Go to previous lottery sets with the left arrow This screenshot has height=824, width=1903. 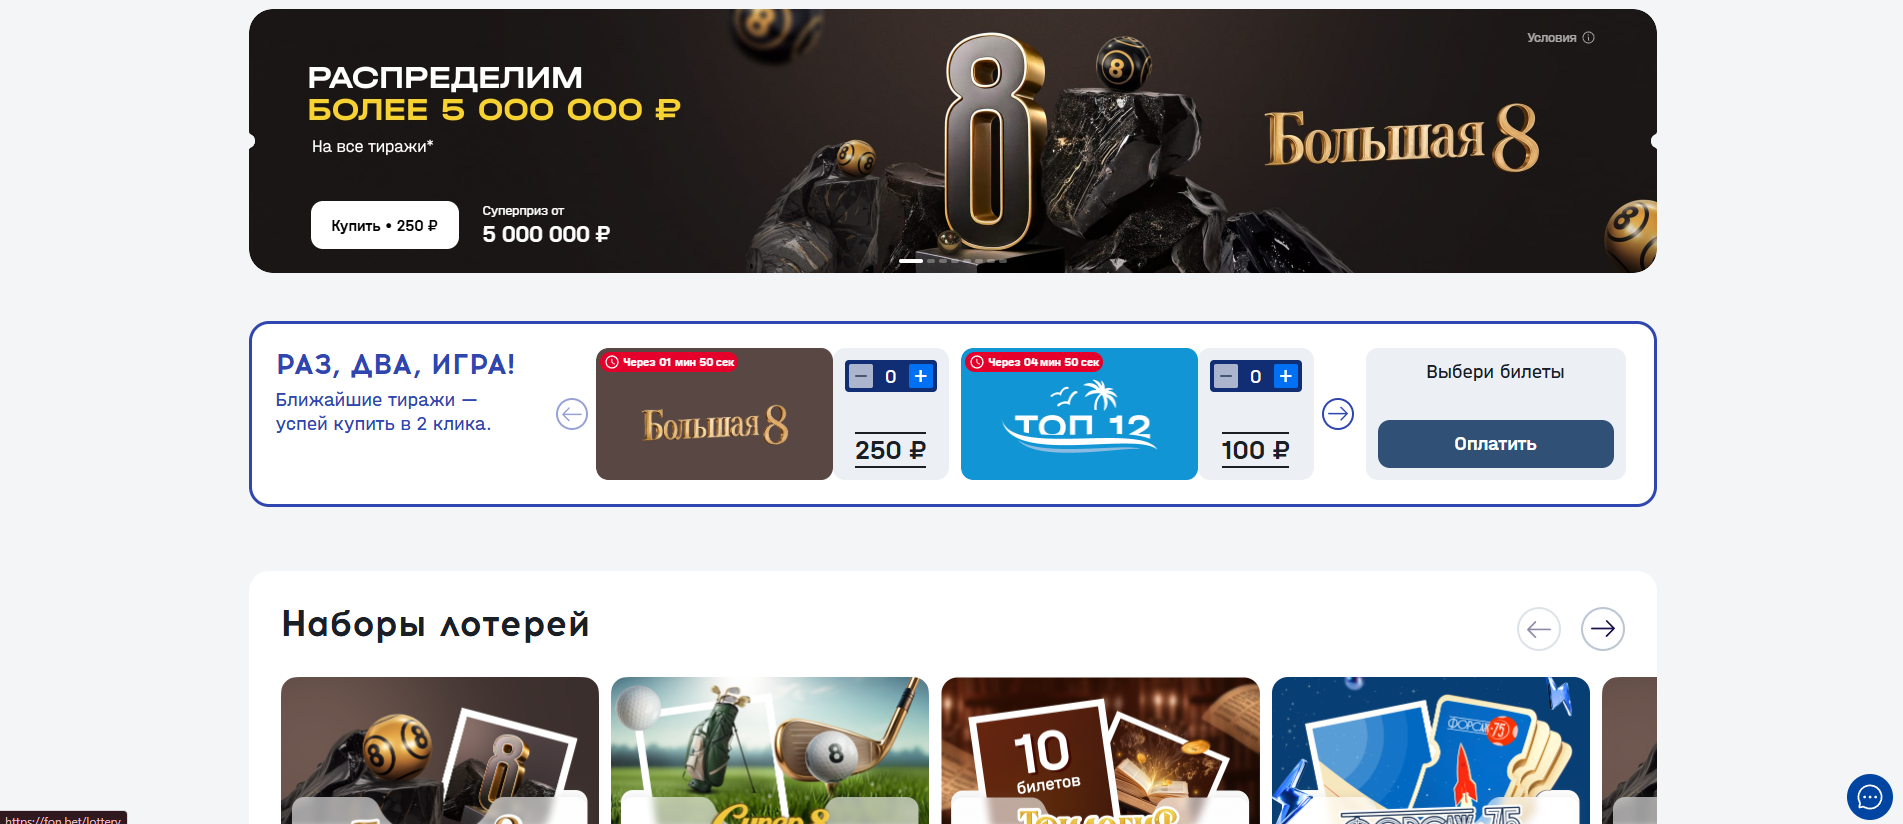coord(1539,629)
